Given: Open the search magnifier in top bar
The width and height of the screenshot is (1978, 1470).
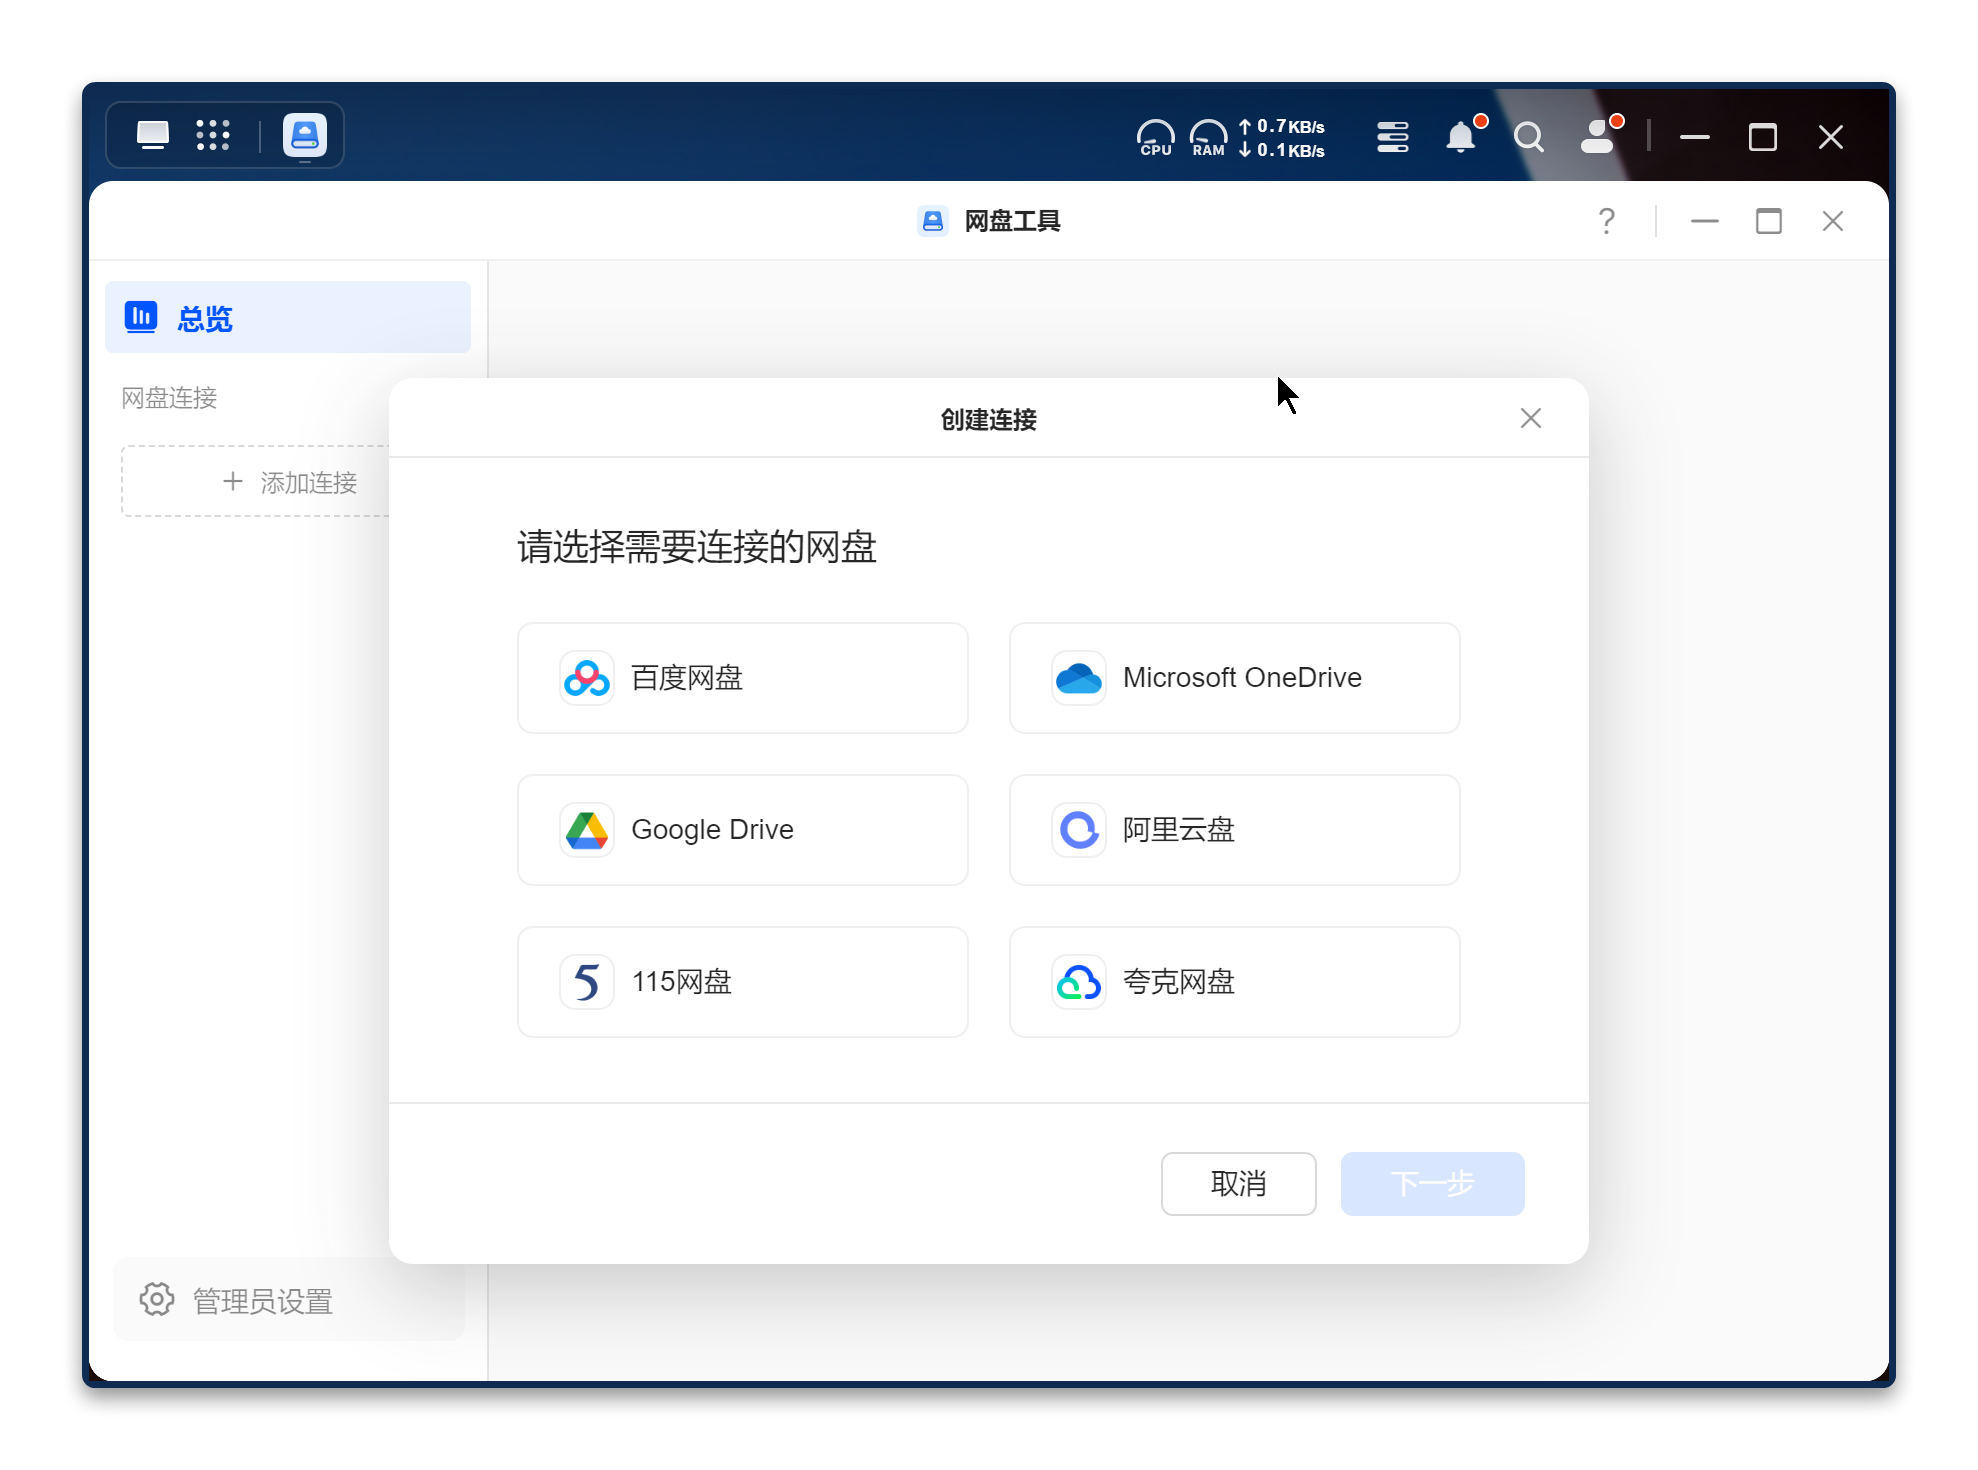Looking at the screenshot, I should 1528,137.
